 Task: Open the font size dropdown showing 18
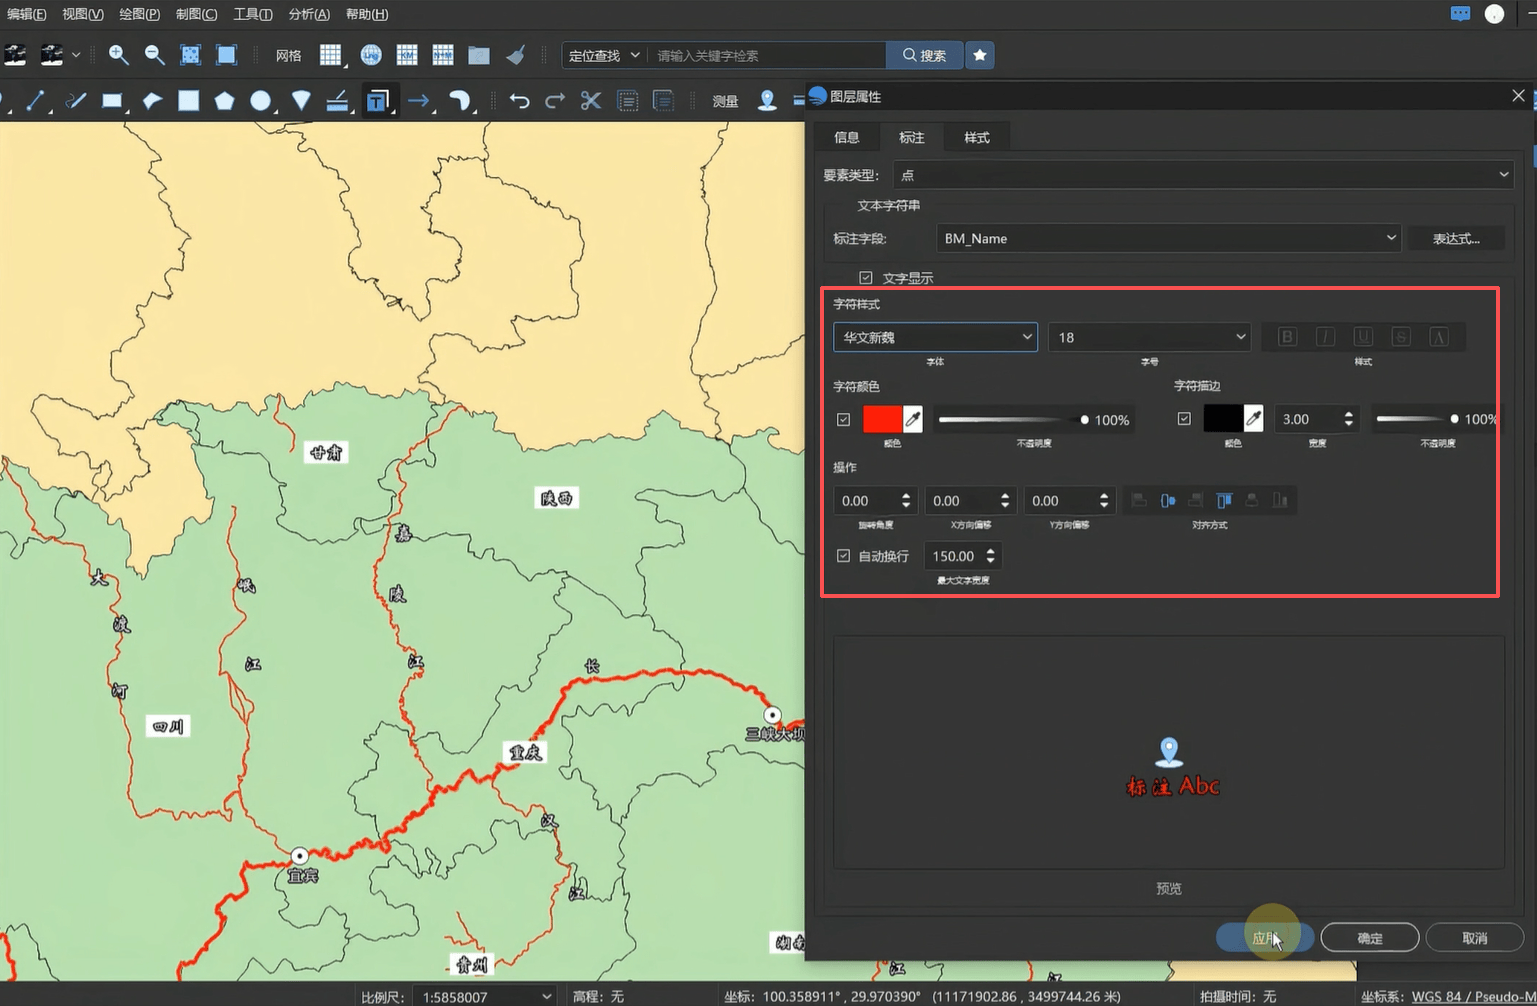point(1149,337)
